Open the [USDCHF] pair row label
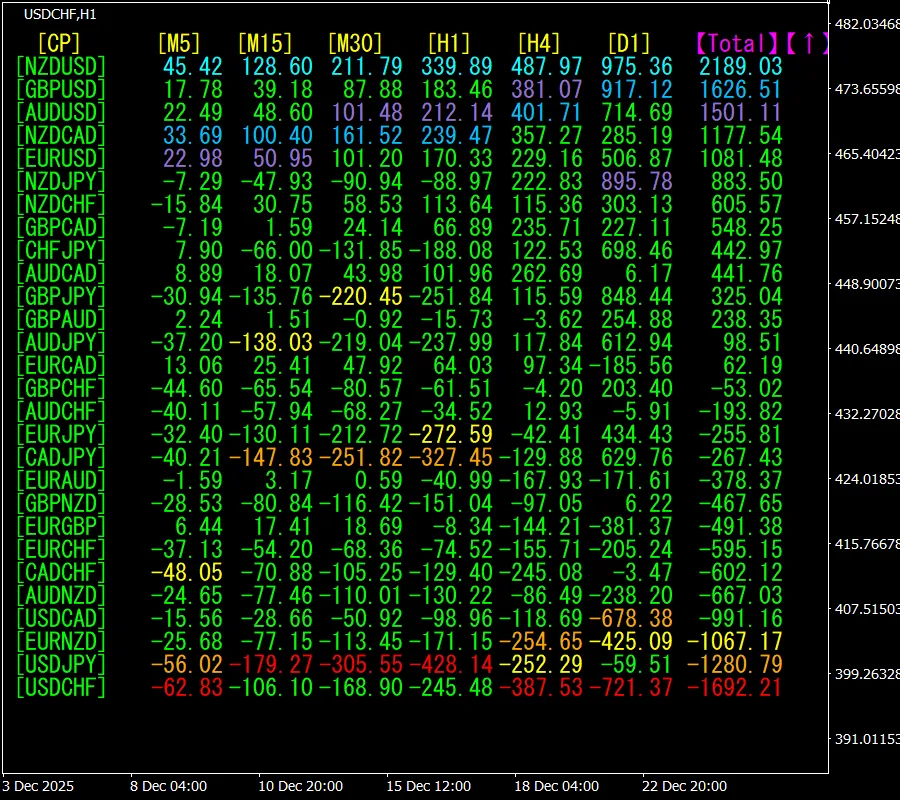Image resolution: width=900 pixels, height=800 pixels. click(61, 687)
